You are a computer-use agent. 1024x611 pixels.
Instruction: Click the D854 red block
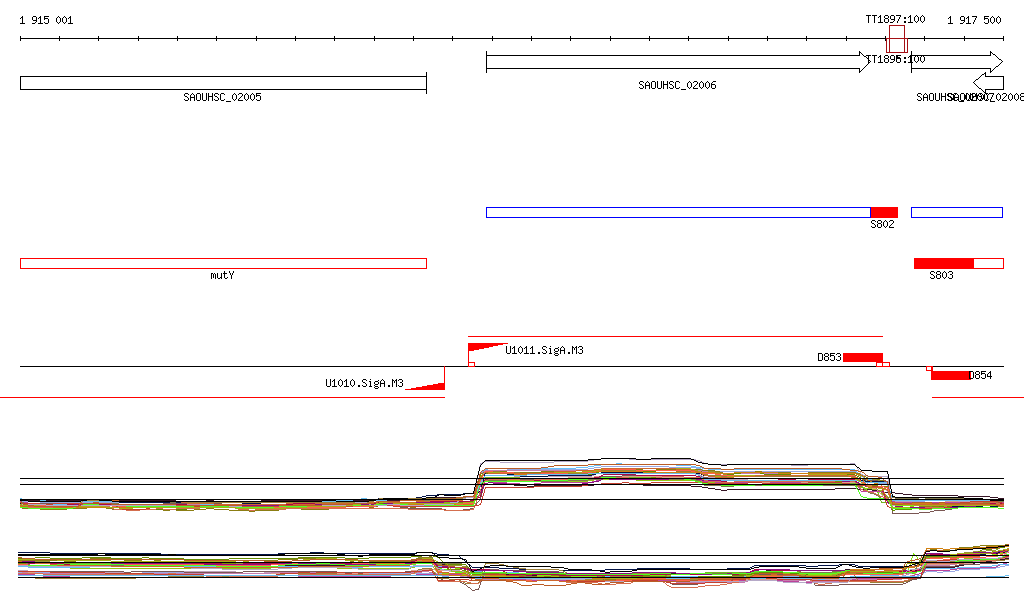(x=950, y=375)
